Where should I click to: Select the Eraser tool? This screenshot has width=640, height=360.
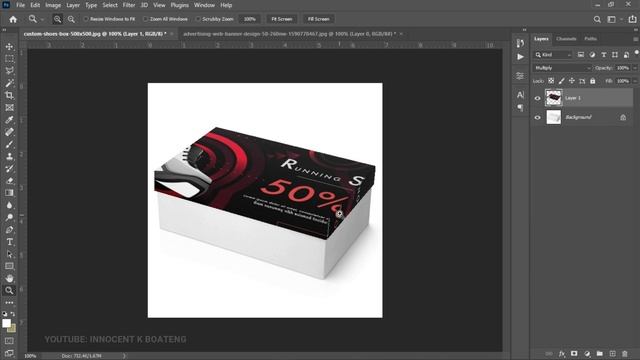(x=9, y=181)
